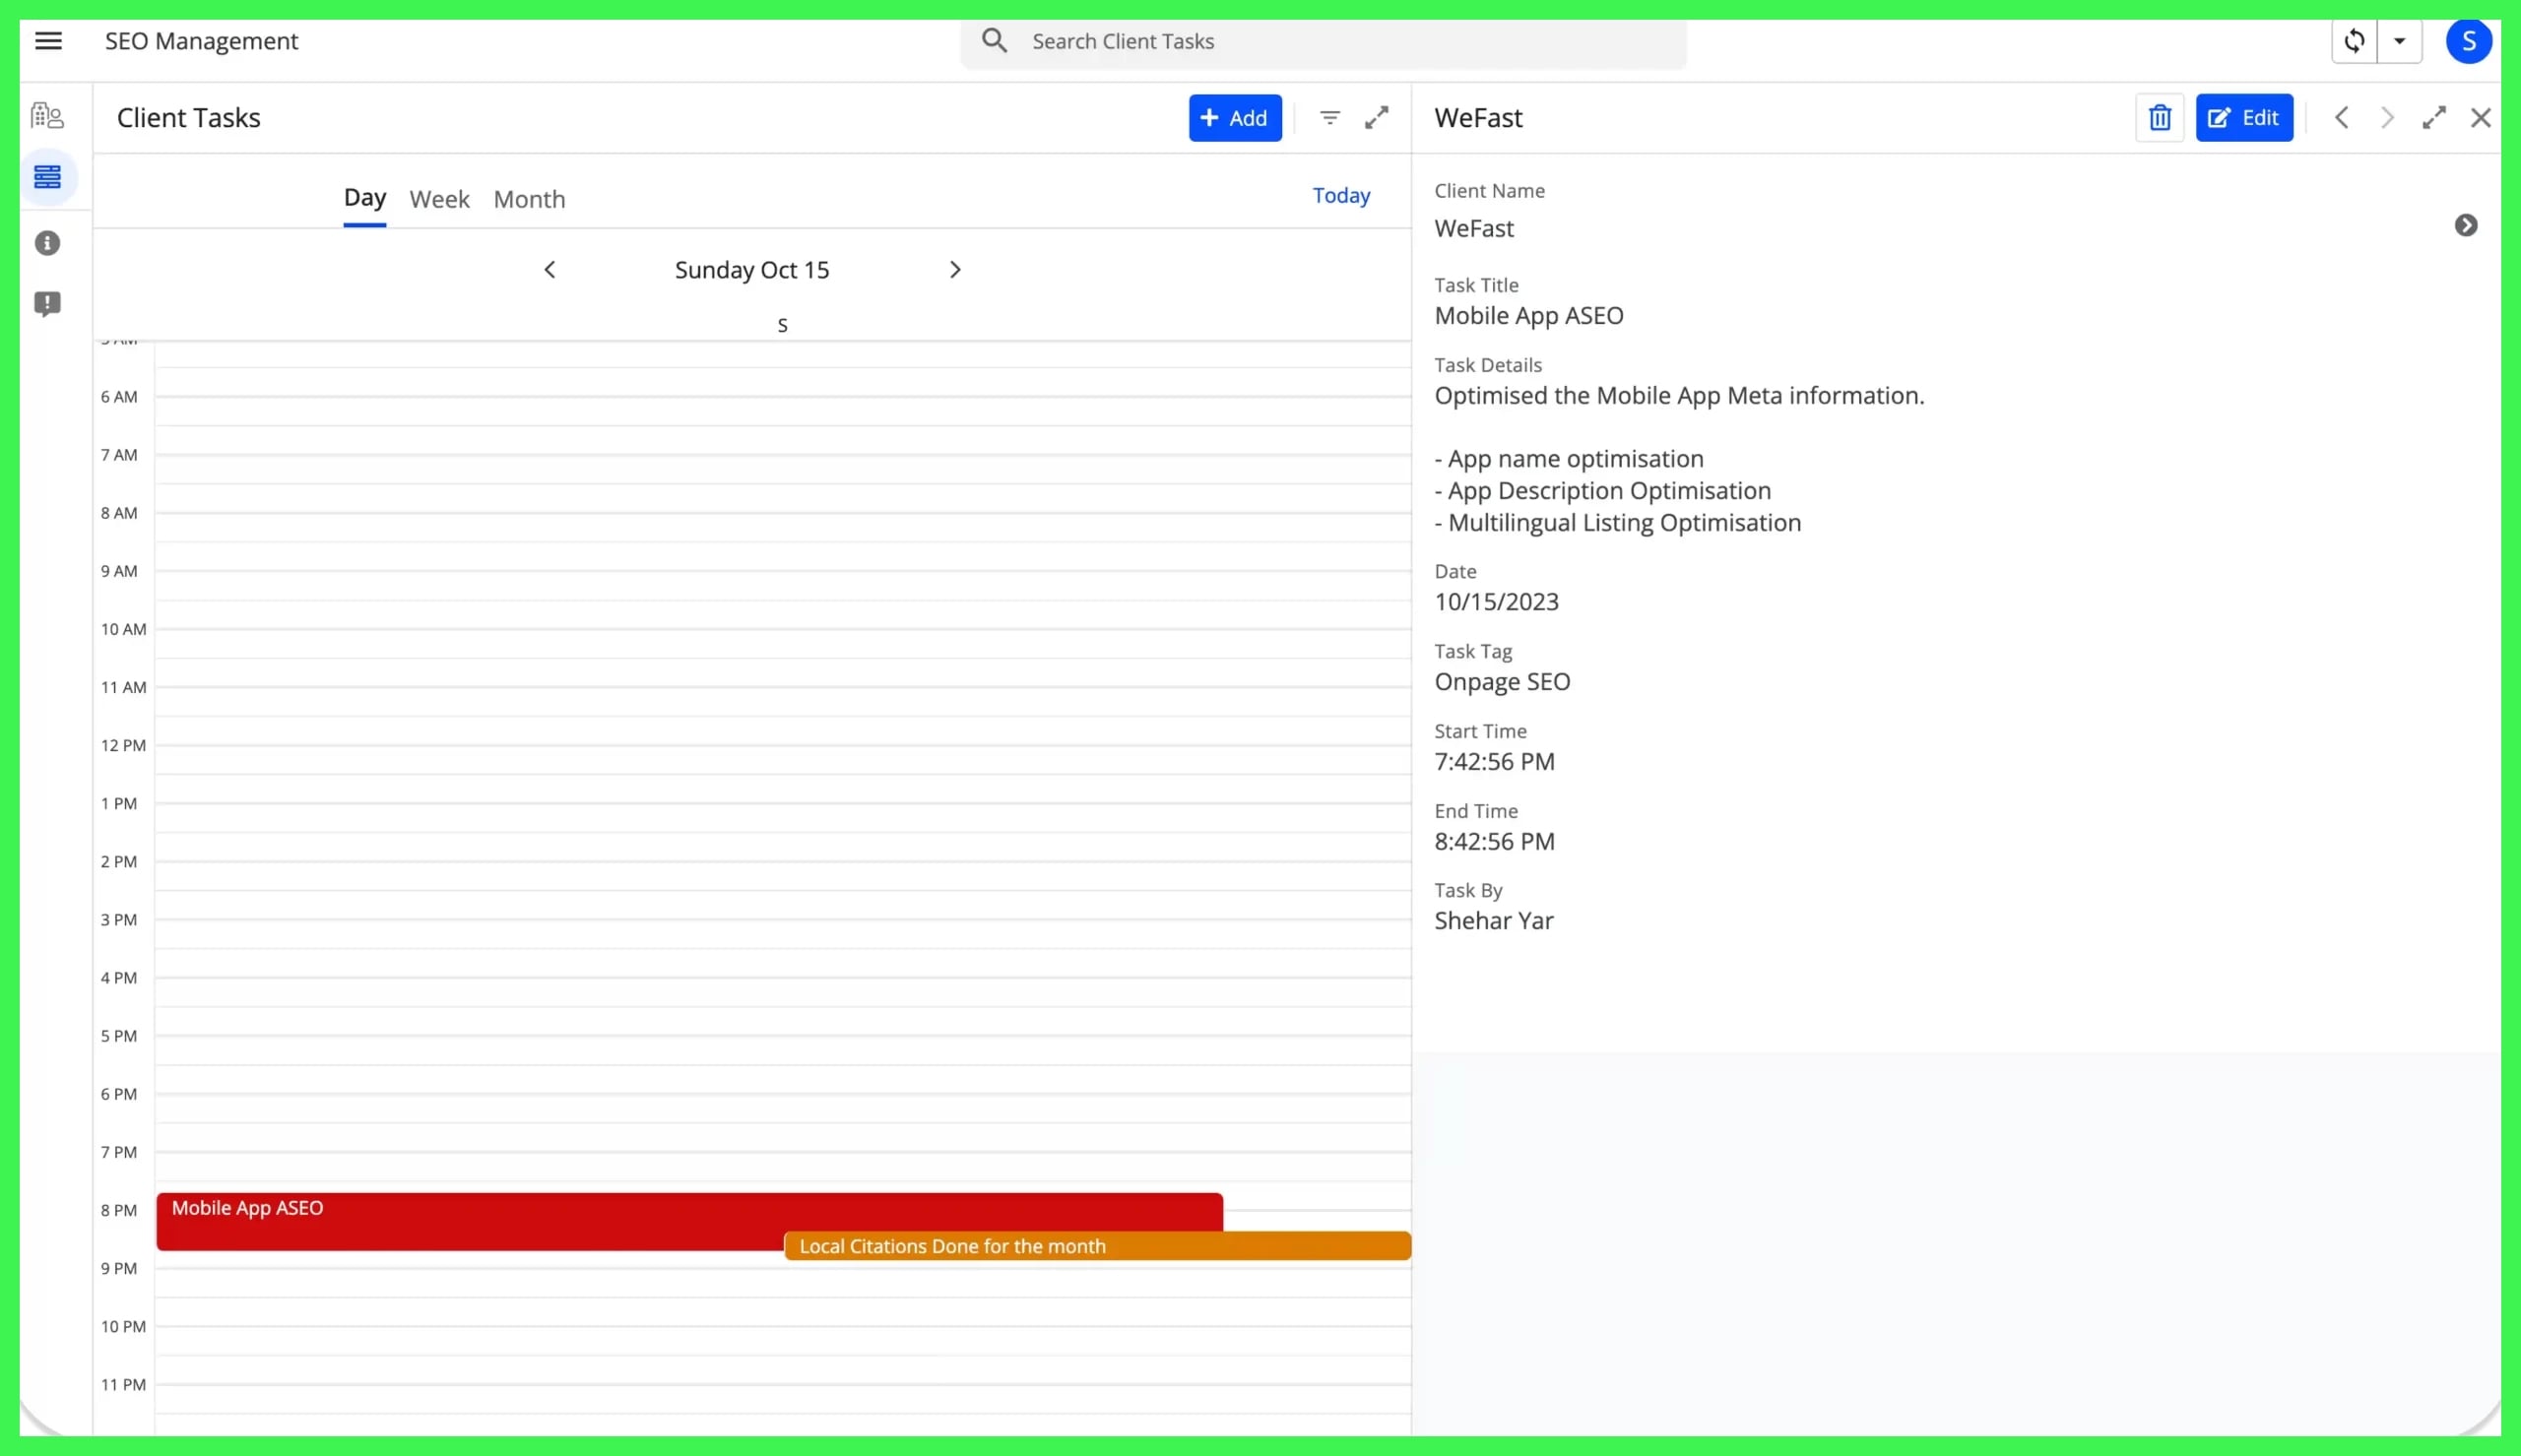The image size is (2521, 1456).
Task: Click the Edit button for WeFast task
Action: click(x=2245, y=117)
